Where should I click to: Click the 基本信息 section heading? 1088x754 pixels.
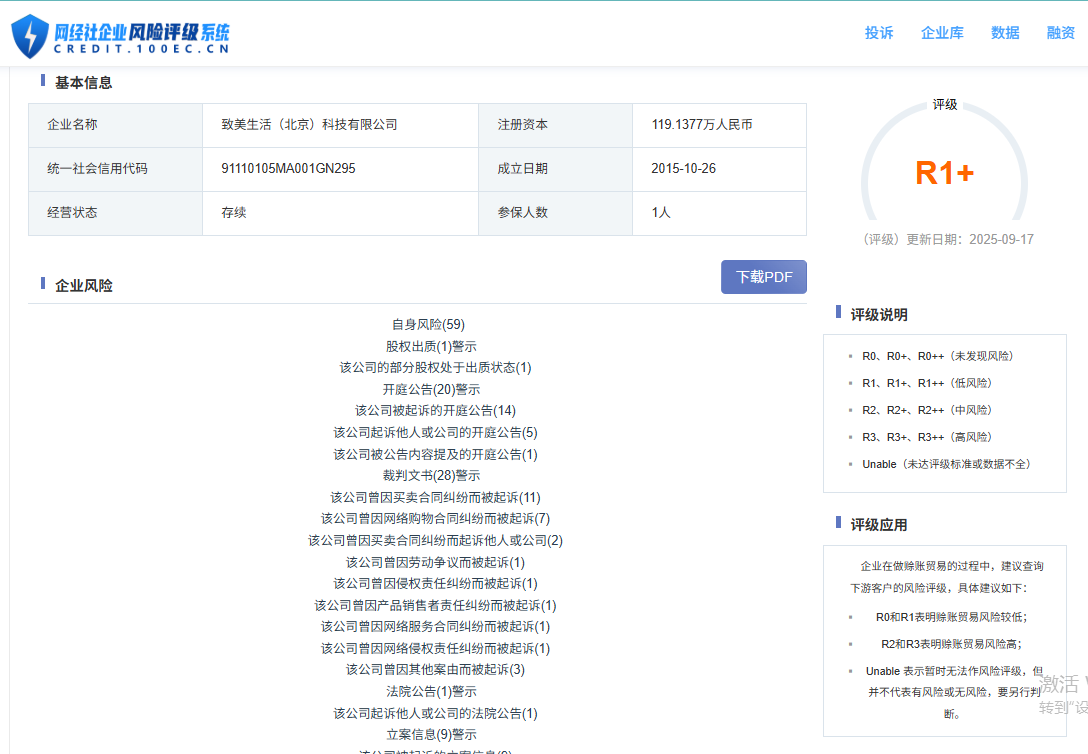pyautogui.click(x=83, y=83)
